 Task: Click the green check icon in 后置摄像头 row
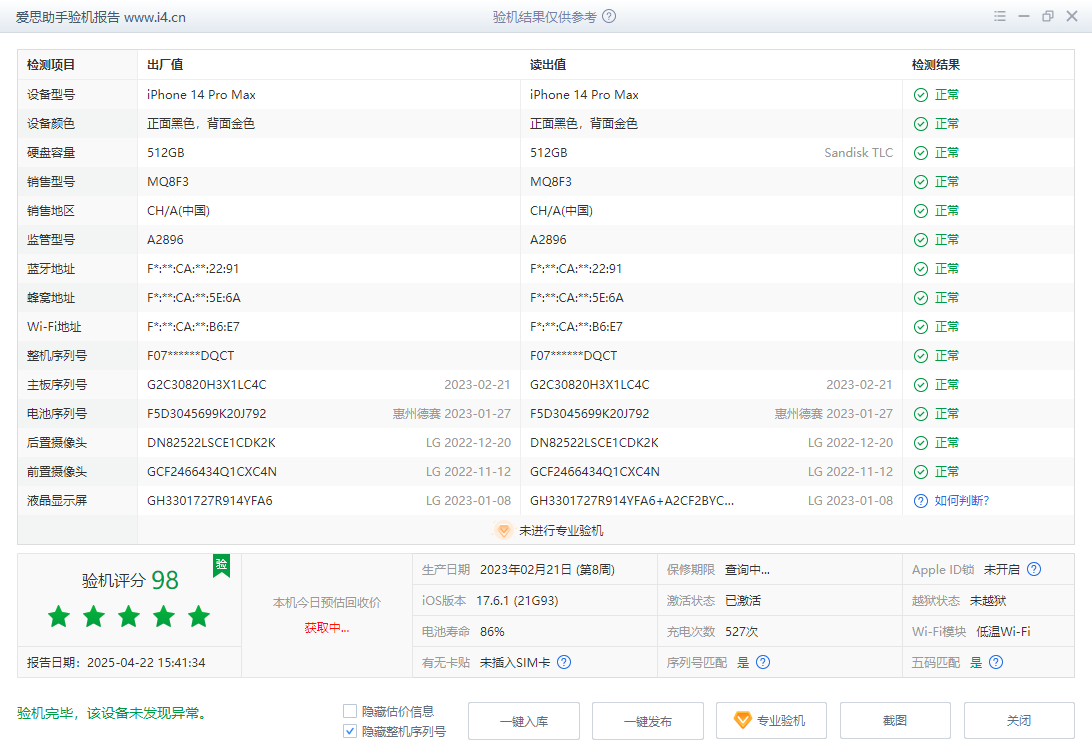point(921,443)
